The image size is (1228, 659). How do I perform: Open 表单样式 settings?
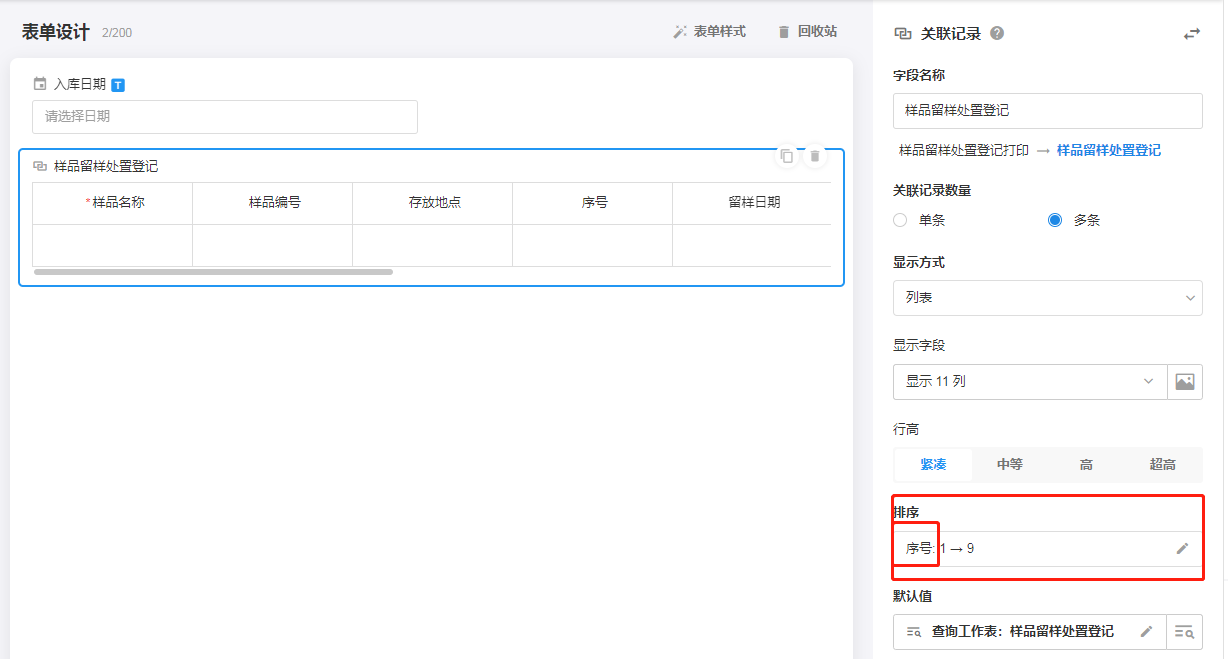(709, 32)
